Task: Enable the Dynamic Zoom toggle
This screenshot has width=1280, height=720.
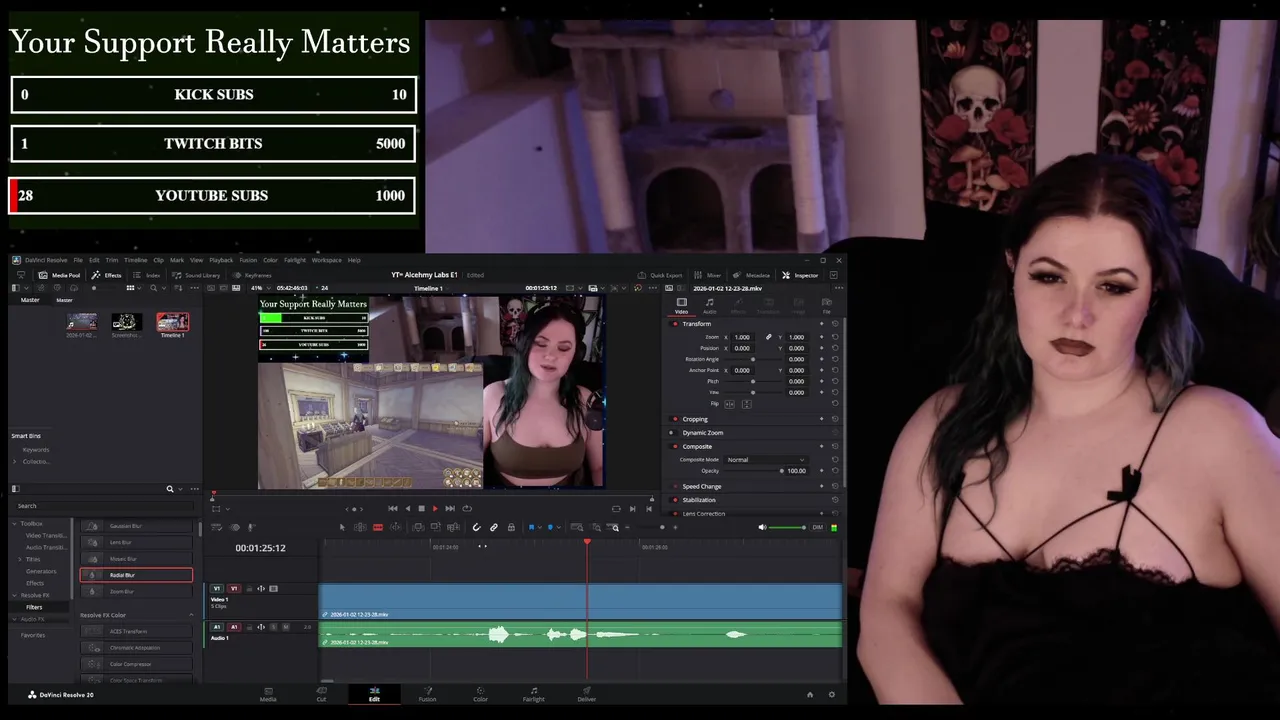Action: 672,433
